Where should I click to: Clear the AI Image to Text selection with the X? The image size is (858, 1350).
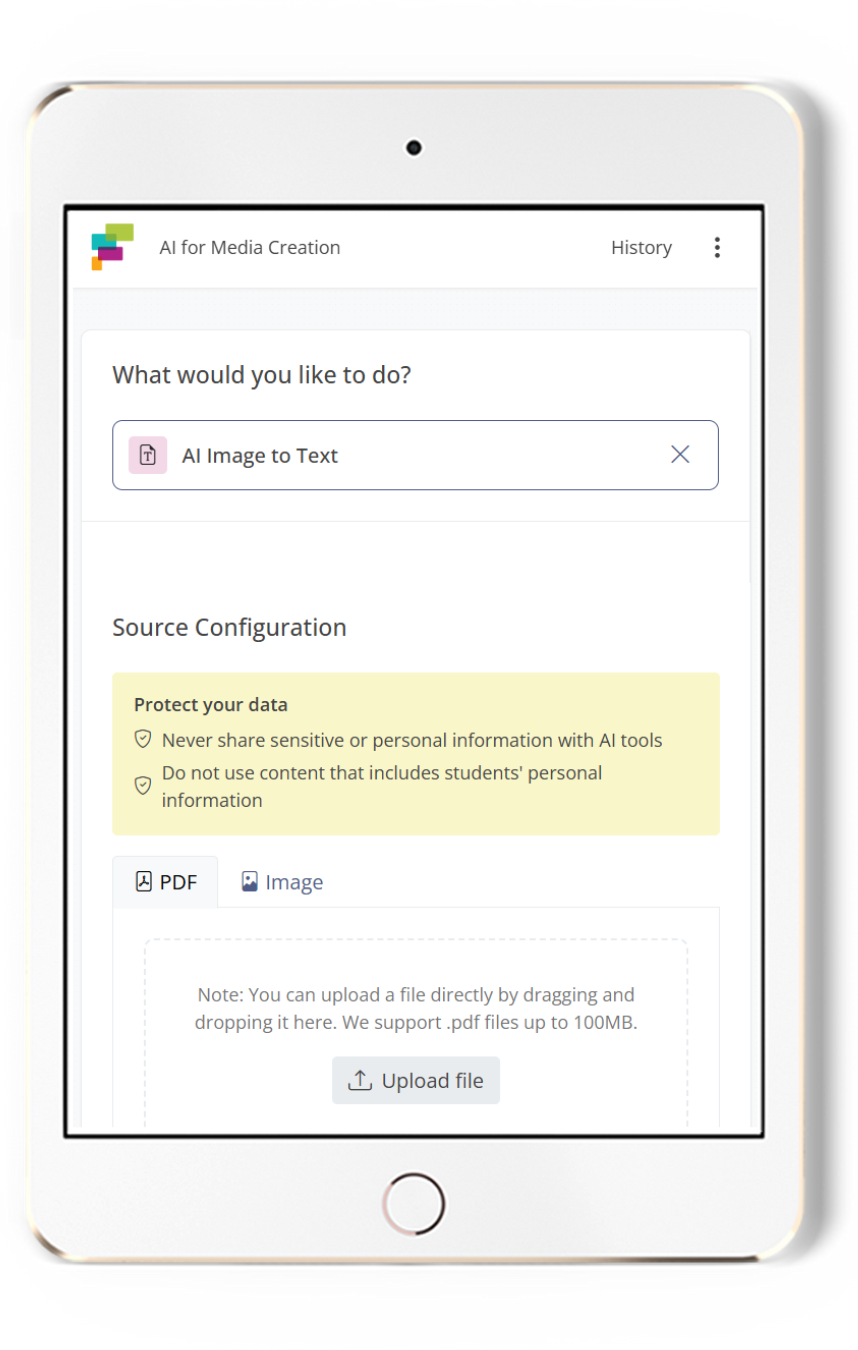pos(681,454)
